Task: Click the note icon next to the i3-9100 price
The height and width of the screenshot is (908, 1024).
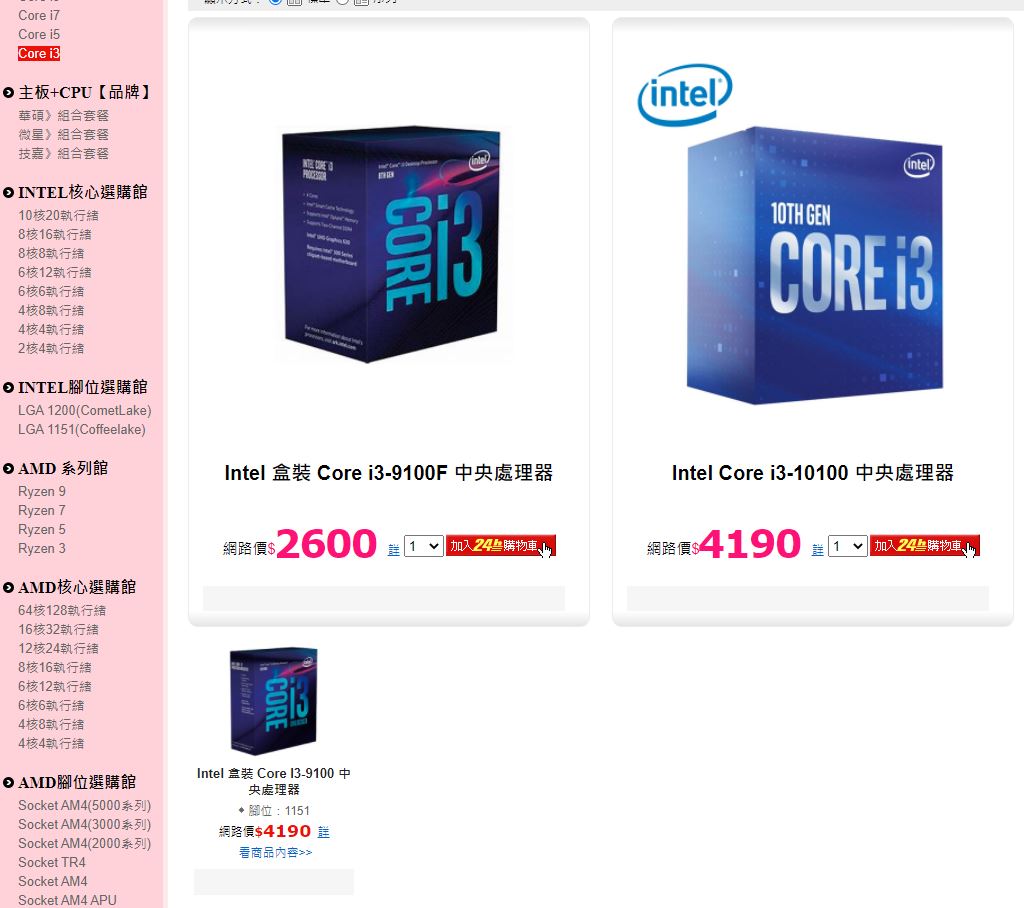Action: (x=324, y=832)
